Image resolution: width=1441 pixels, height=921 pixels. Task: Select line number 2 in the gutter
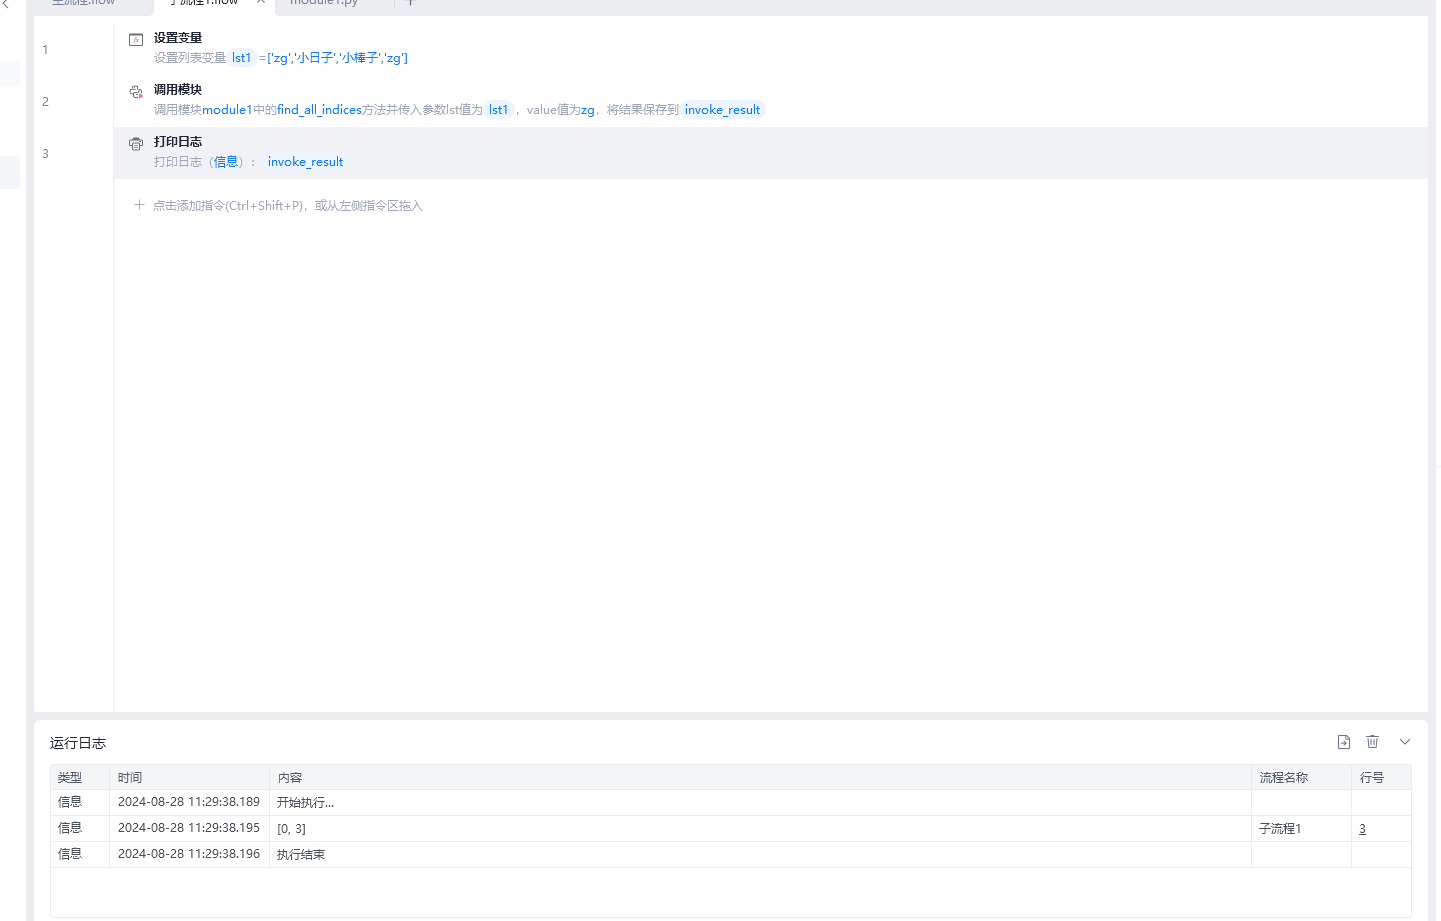tap(45, 102)
